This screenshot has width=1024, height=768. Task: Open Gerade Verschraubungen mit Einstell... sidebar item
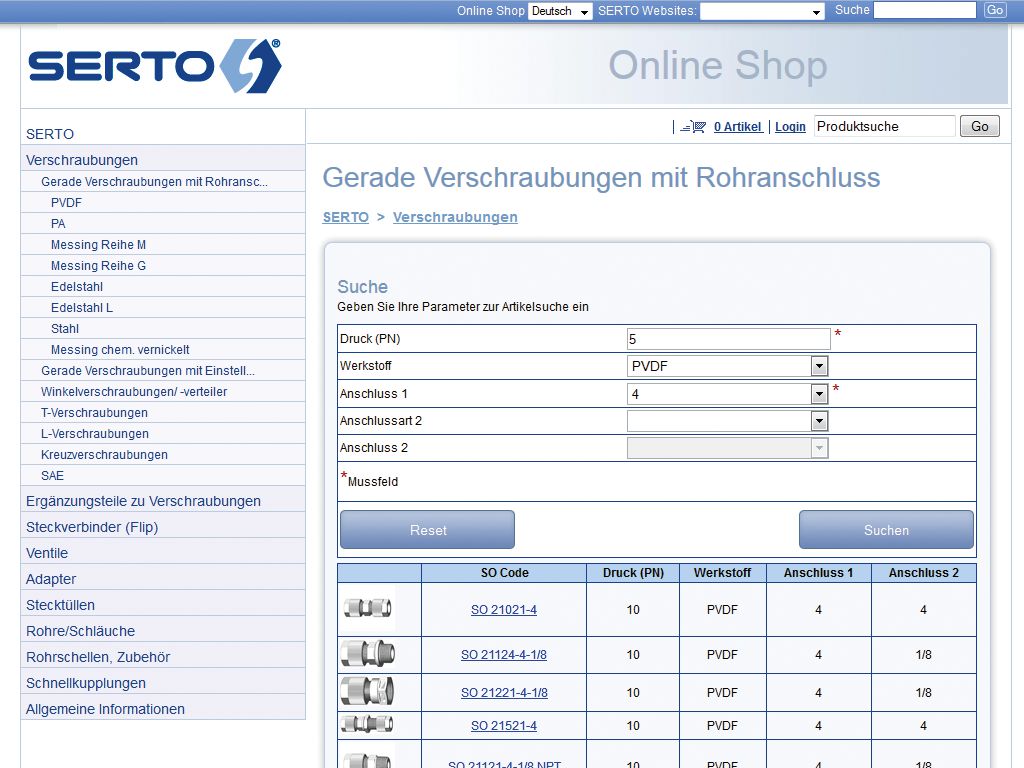163,370
